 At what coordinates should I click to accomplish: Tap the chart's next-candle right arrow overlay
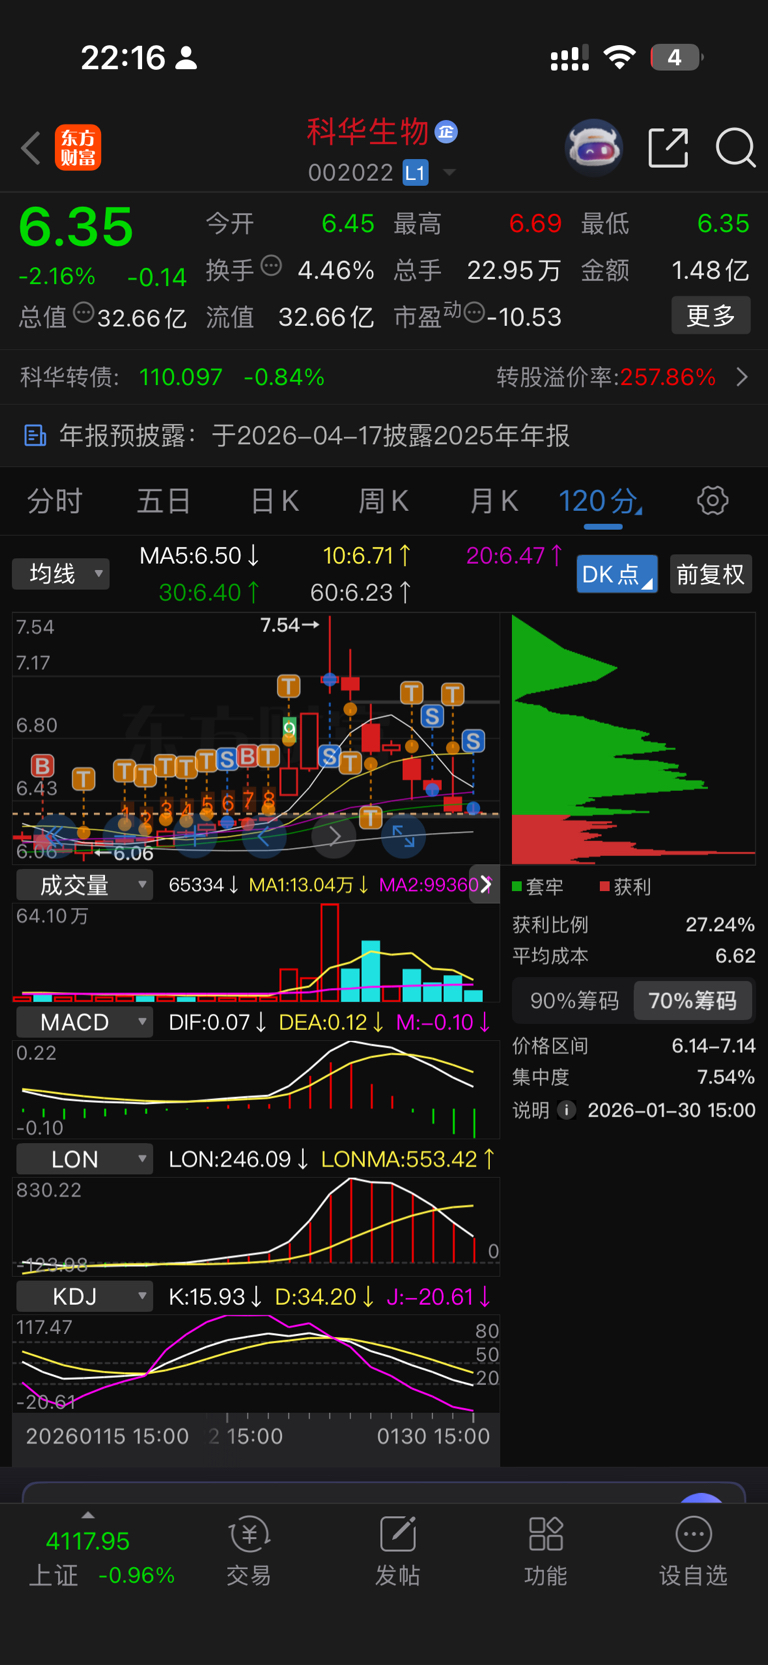334,835
